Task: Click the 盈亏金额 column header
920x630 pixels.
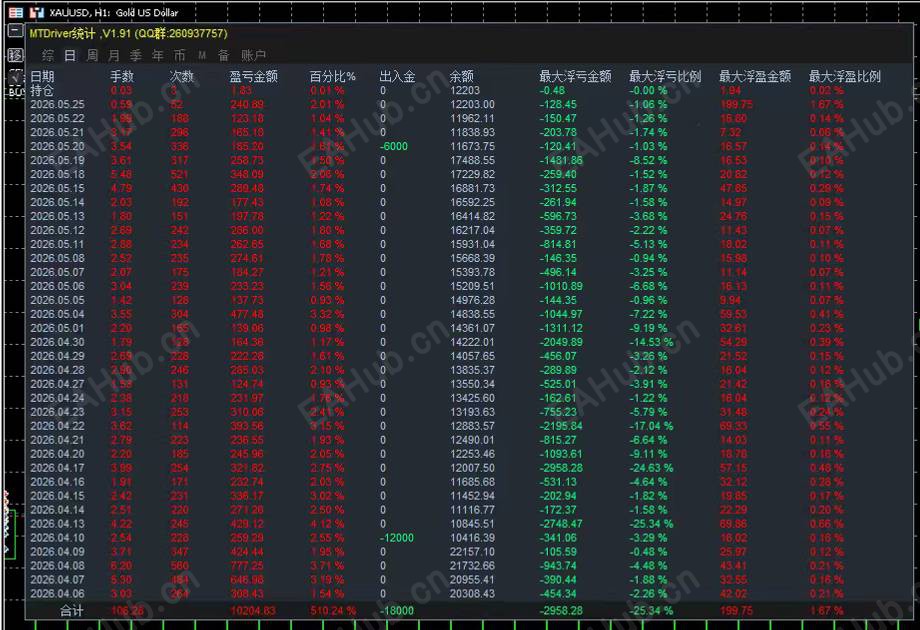Action: coord(253,76)
